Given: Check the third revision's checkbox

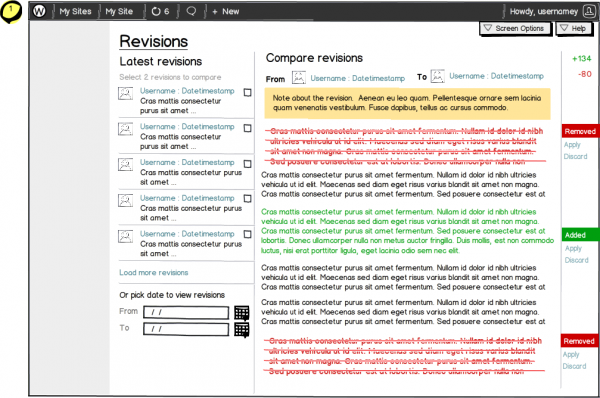Looking at the screenshot, I should (248, 164).
